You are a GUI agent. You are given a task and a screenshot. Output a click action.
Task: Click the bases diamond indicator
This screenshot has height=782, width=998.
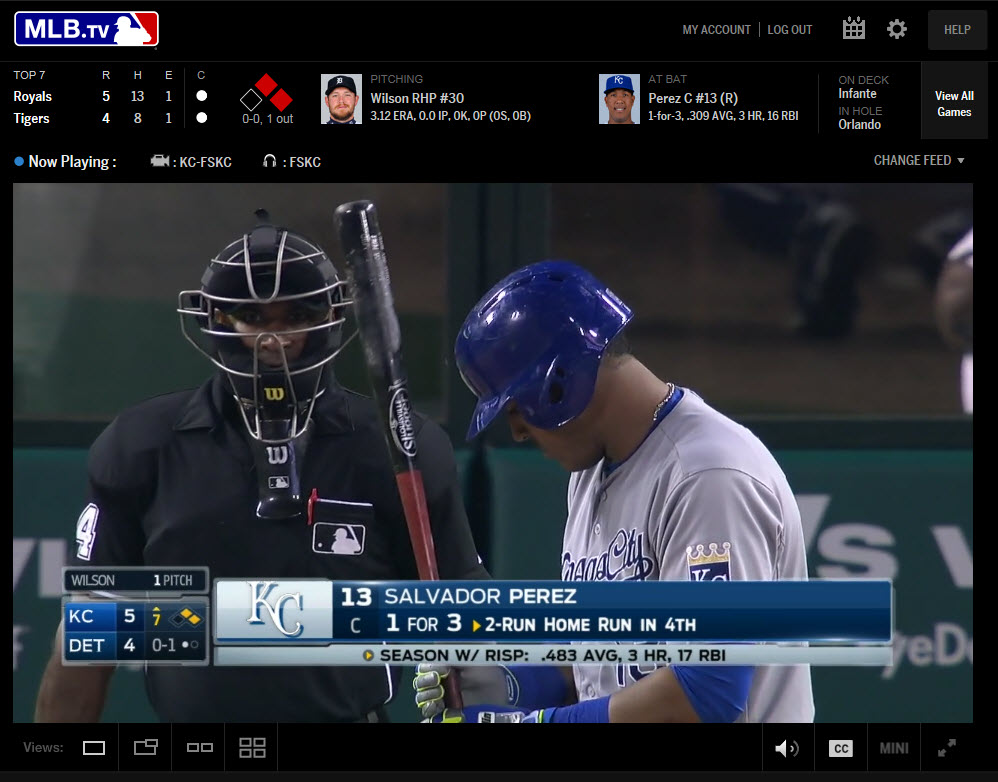coord(266,93)
